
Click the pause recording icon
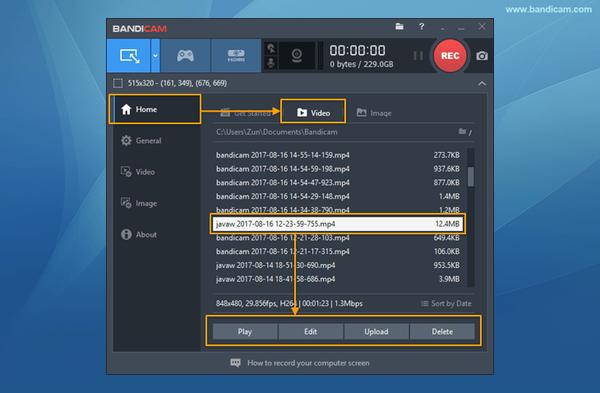tap(418, 56)
